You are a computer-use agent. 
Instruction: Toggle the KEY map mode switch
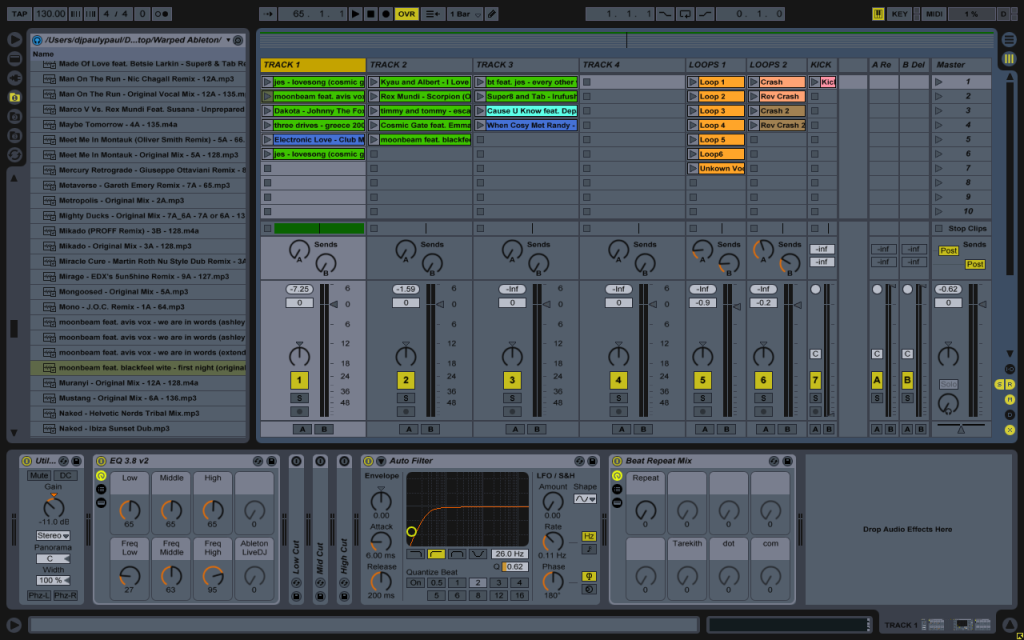point(899,14)
